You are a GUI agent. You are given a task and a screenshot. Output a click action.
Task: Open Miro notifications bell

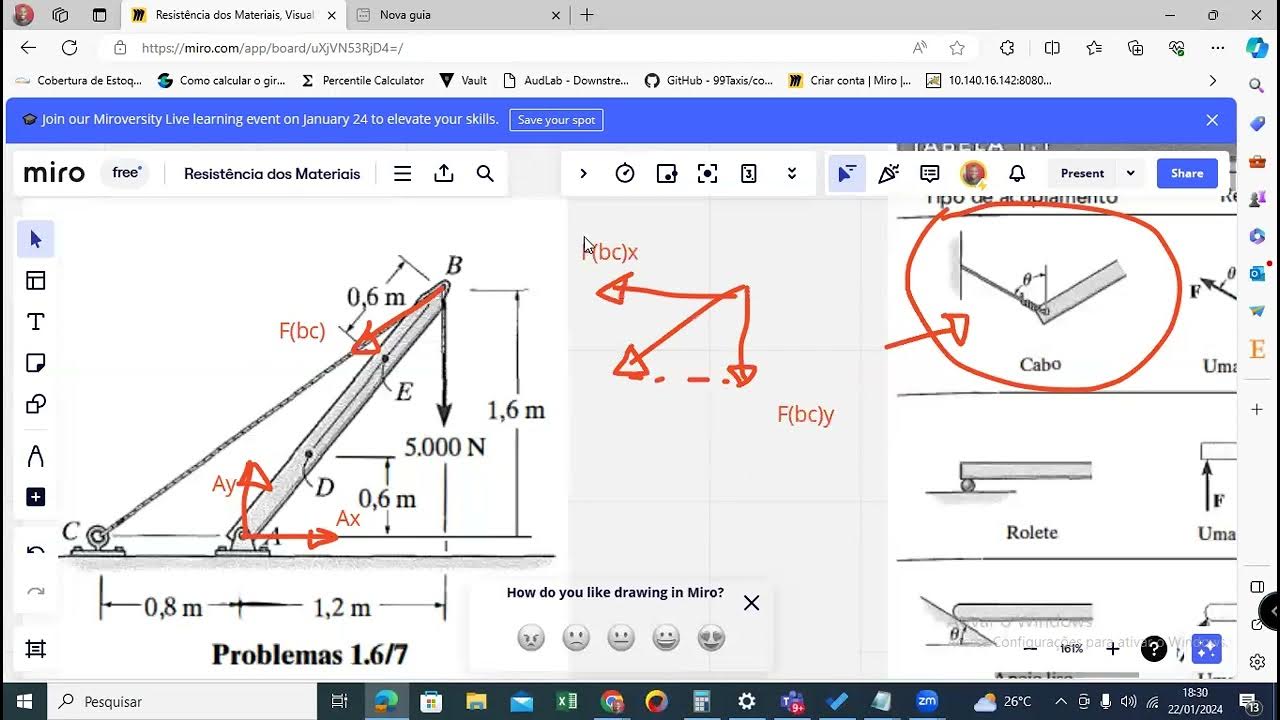coord(1017,174)
